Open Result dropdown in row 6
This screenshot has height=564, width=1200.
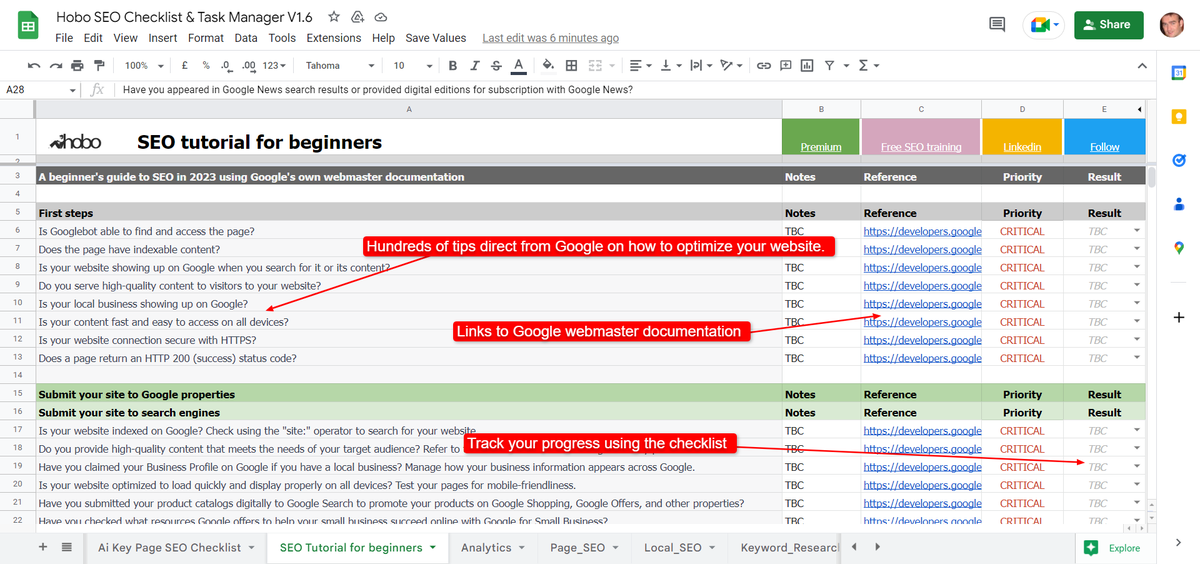click(1137, 231)
